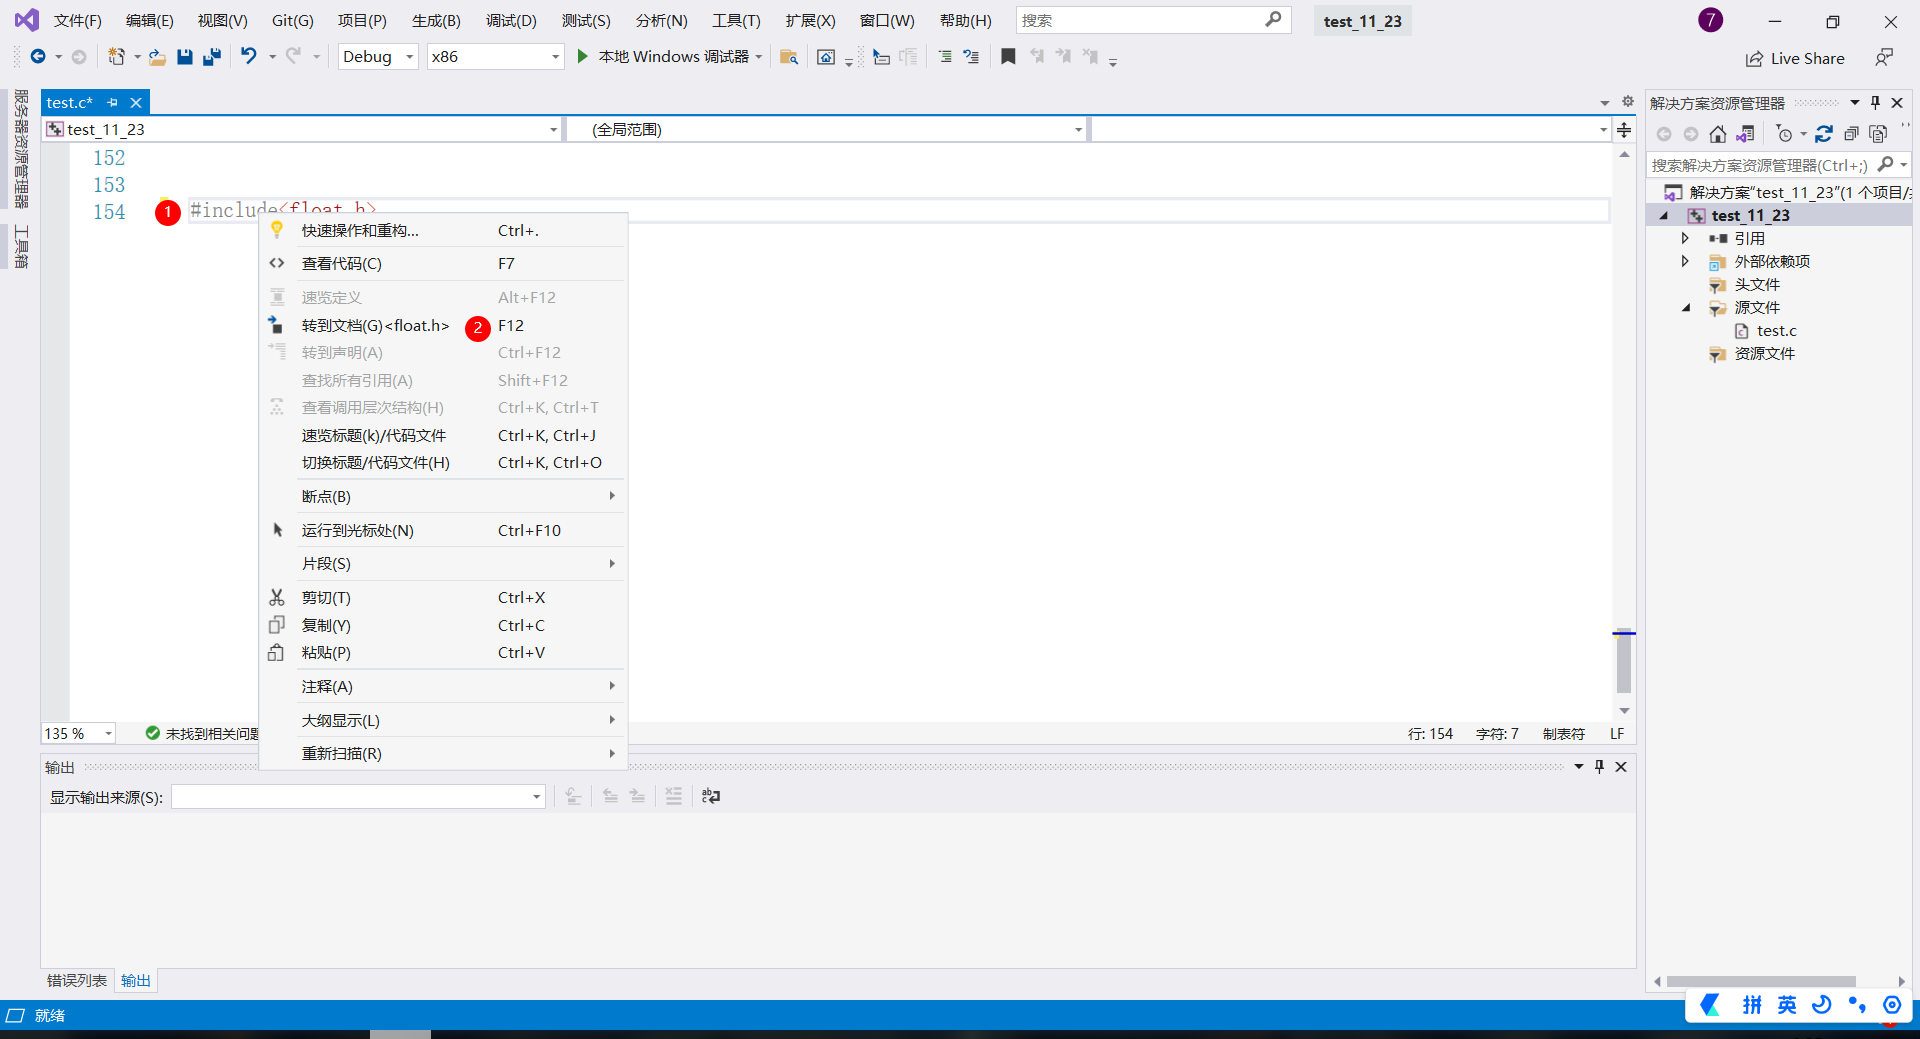Click the navigate backward toolbar icon
1920x1039 pixels.
38,57
